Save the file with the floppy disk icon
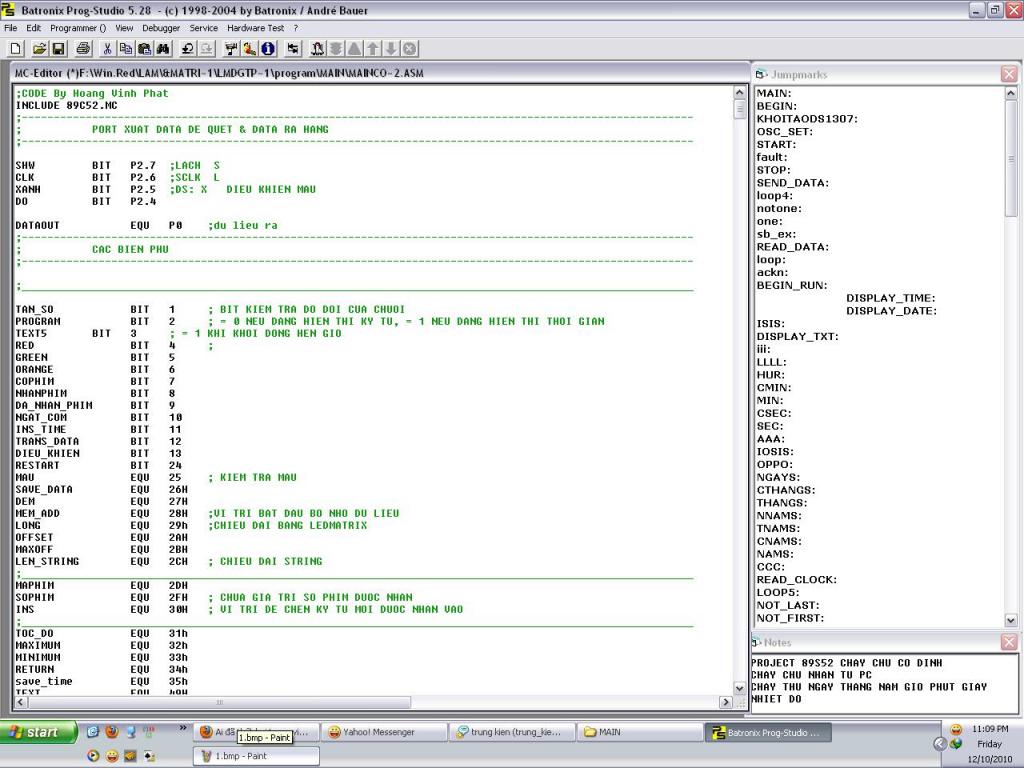1024x768 pixels. pos(58,48)
